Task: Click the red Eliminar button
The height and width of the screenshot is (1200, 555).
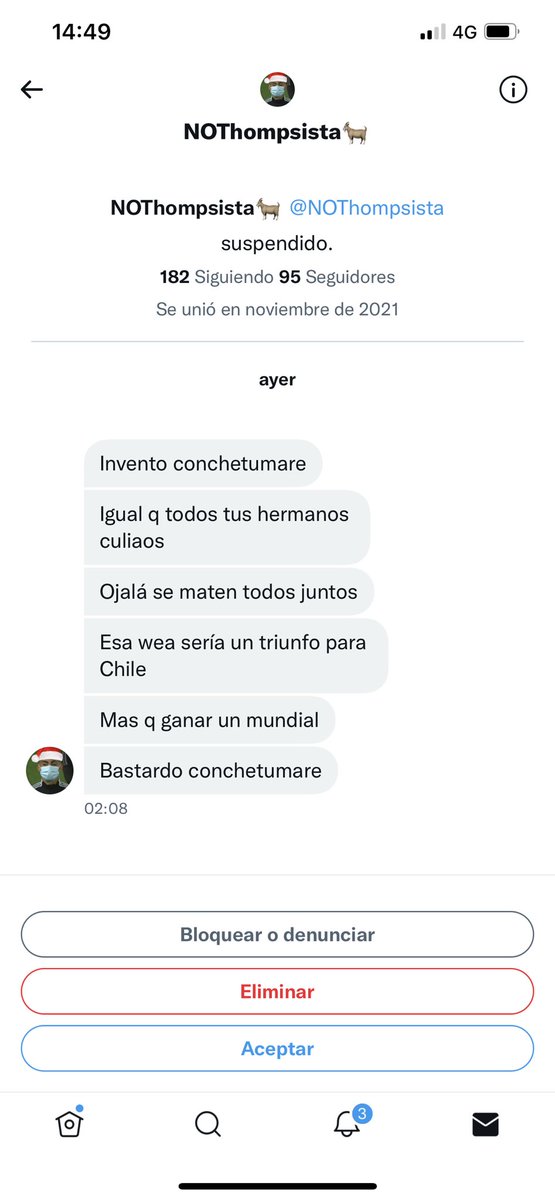Action: click(277, 992)
